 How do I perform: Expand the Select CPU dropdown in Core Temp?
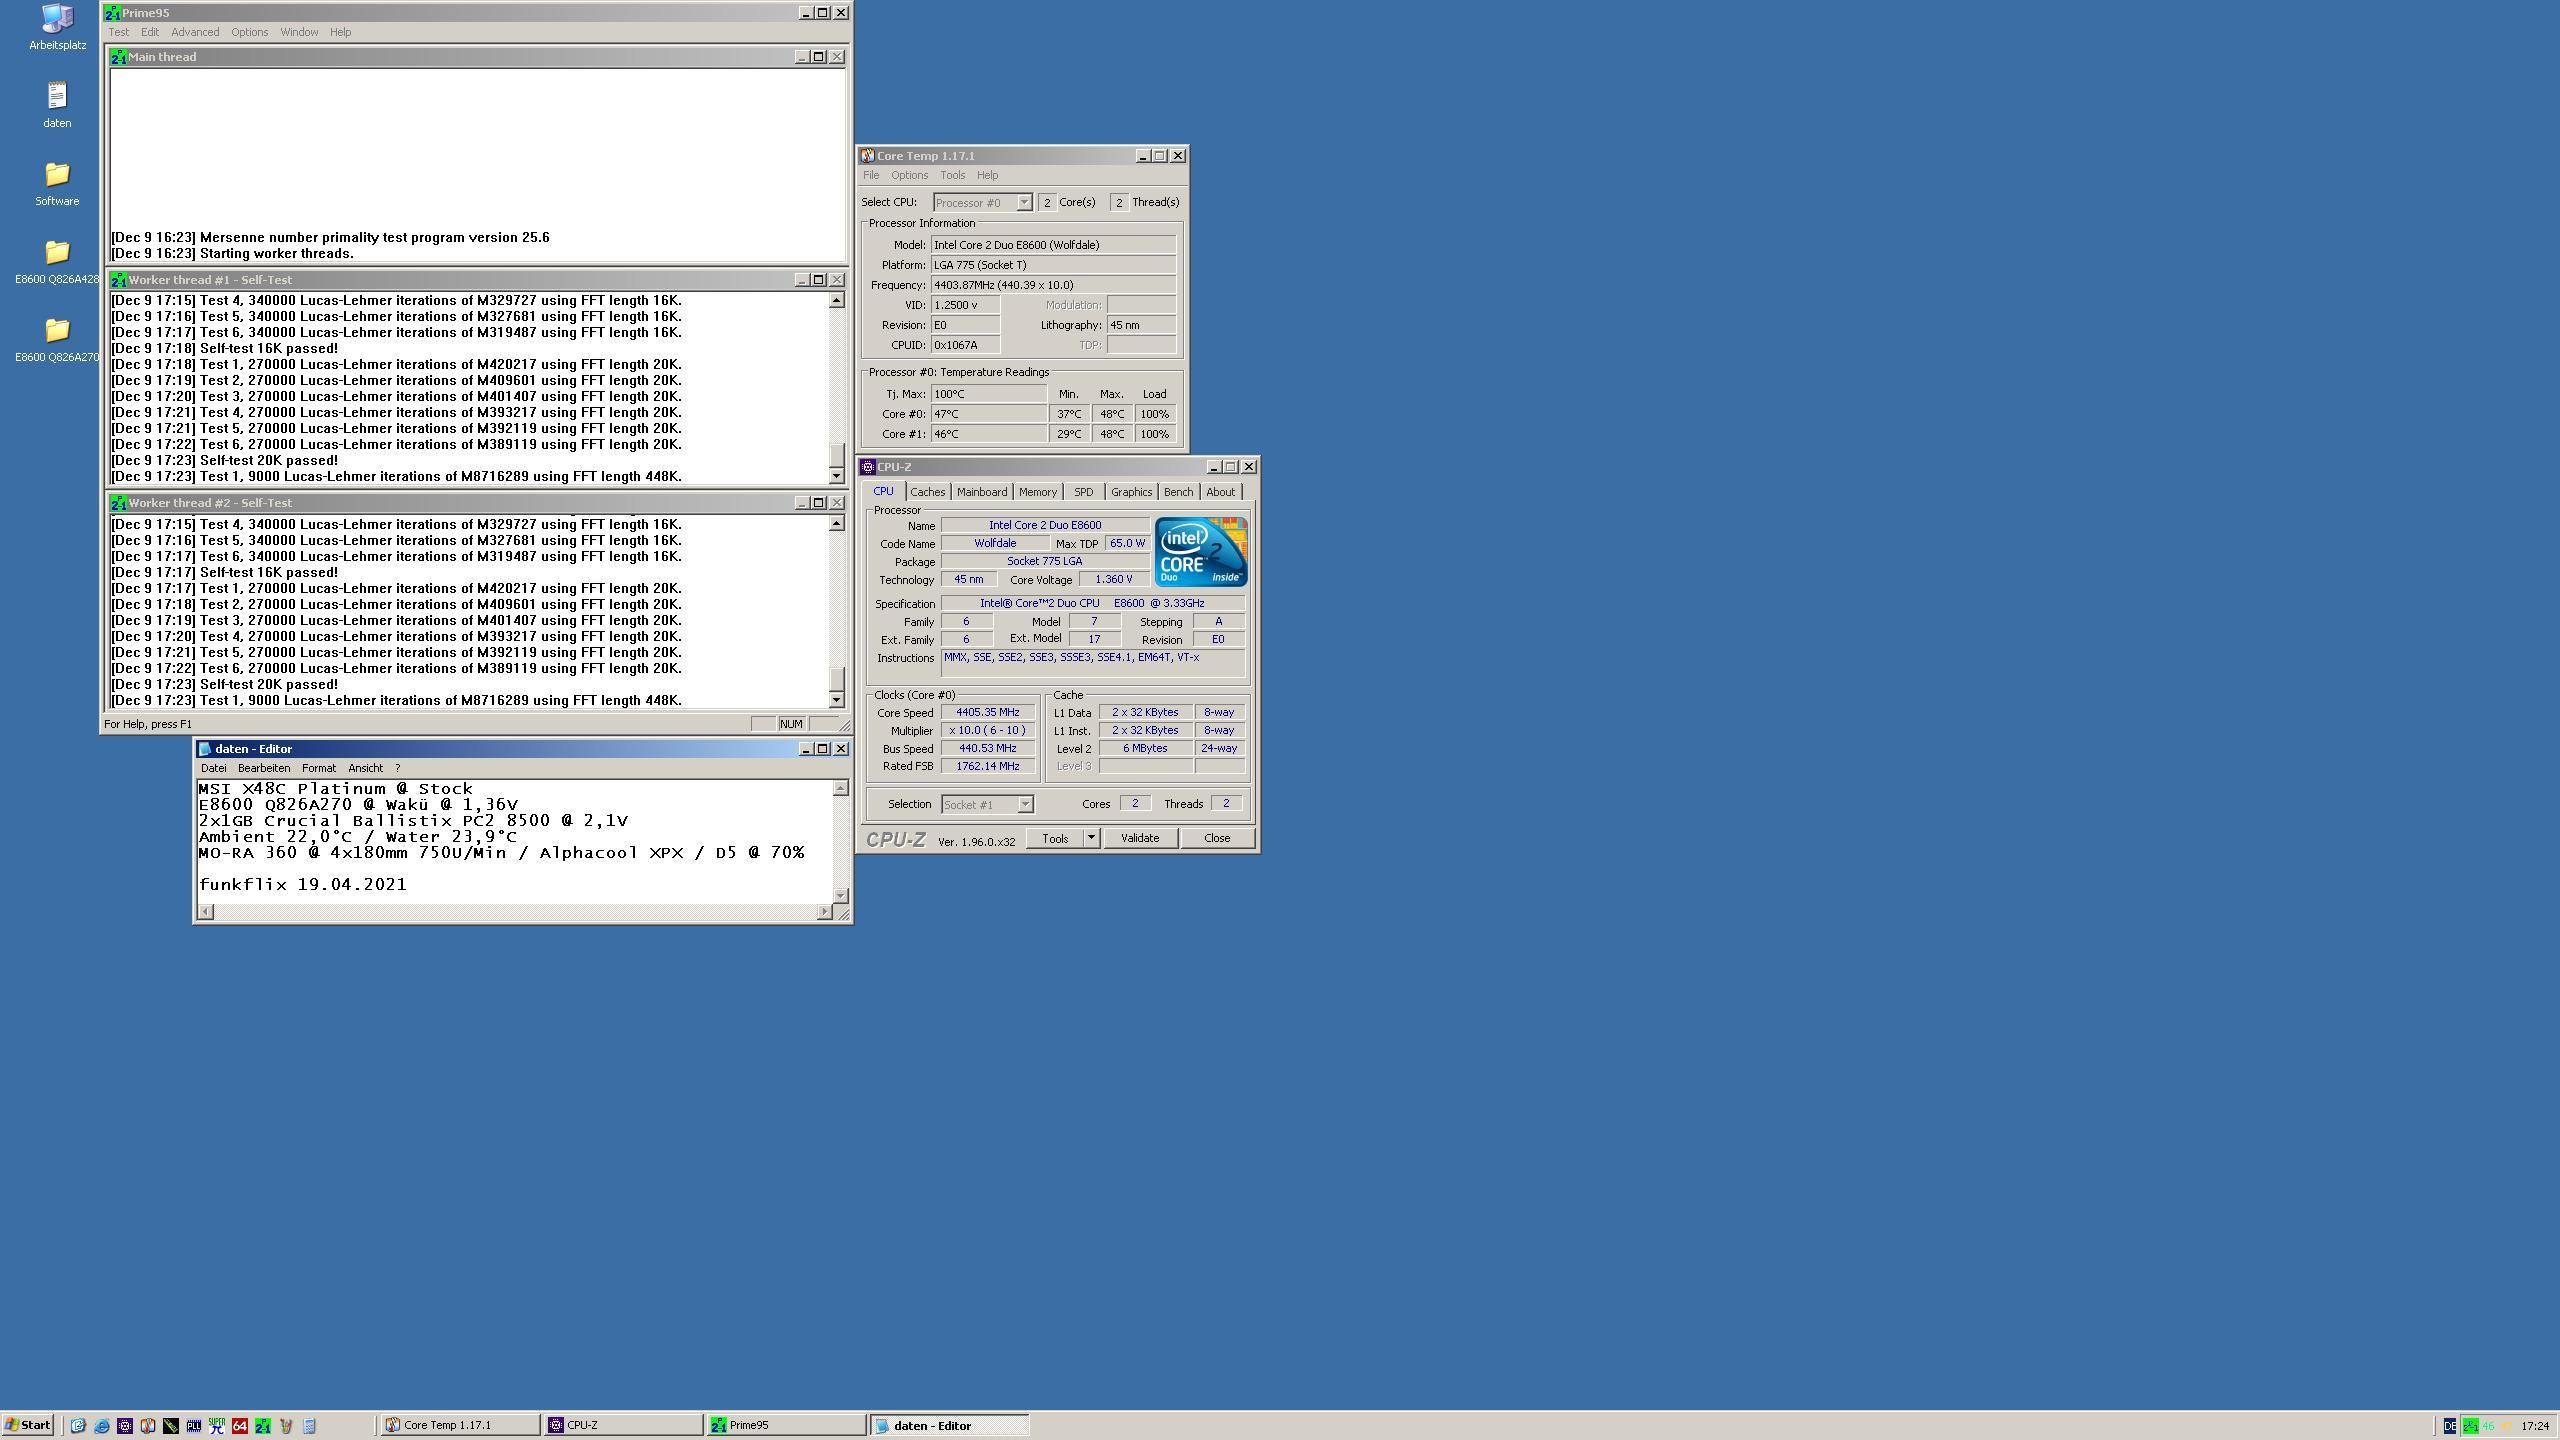1024,203
